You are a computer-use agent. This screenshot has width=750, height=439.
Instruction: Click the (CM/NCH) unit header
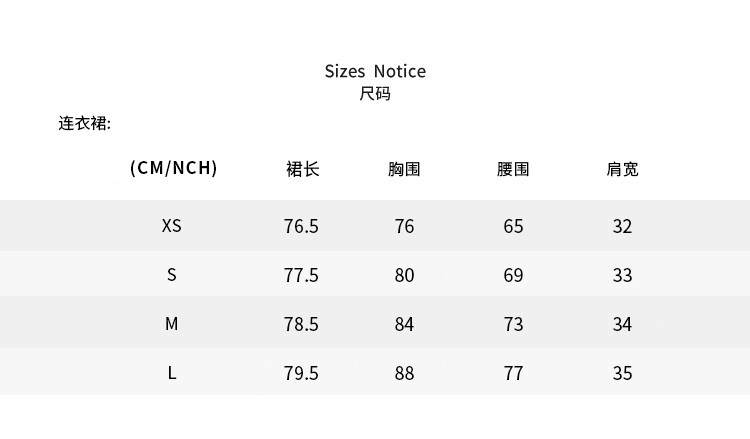point(174,168)
